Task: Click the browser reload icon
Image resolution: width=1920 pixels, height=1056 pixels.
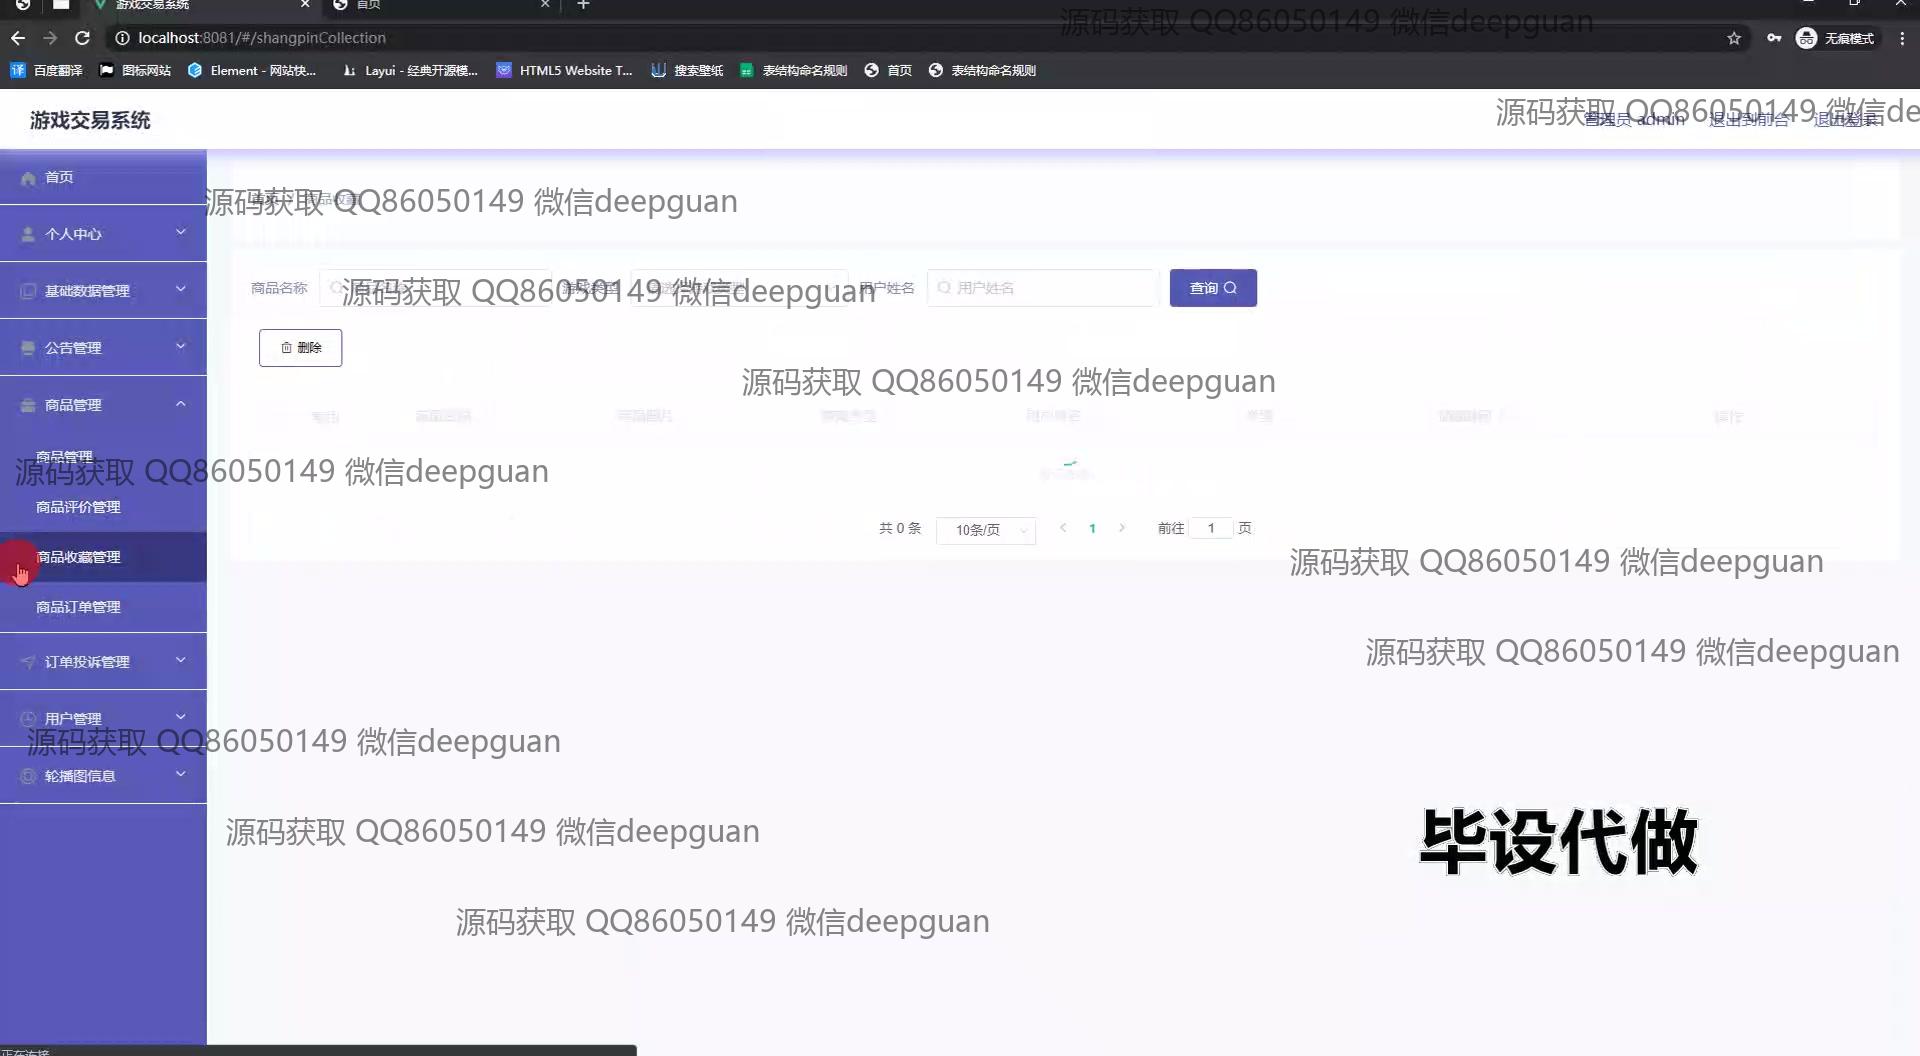Action: click(83, 38)
